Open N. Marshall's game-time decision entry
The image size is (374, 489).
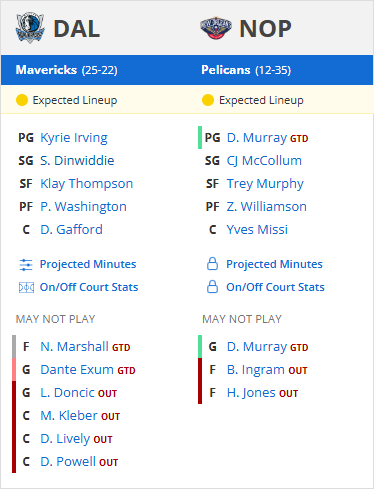tap(74, 347)
